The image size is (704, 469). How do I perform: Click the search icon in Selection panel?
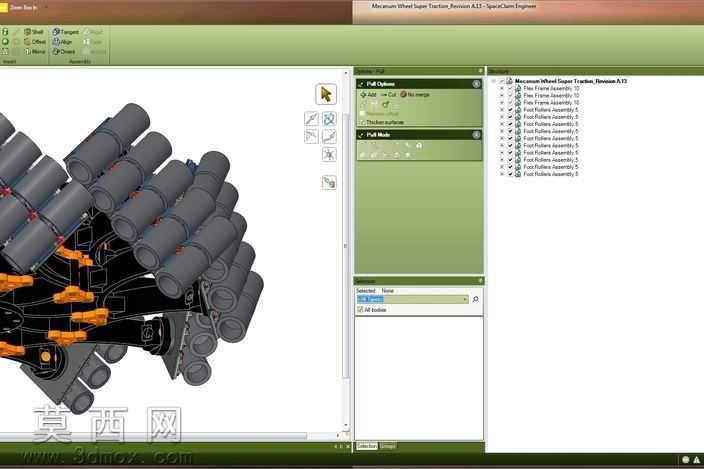coord(475,299)
